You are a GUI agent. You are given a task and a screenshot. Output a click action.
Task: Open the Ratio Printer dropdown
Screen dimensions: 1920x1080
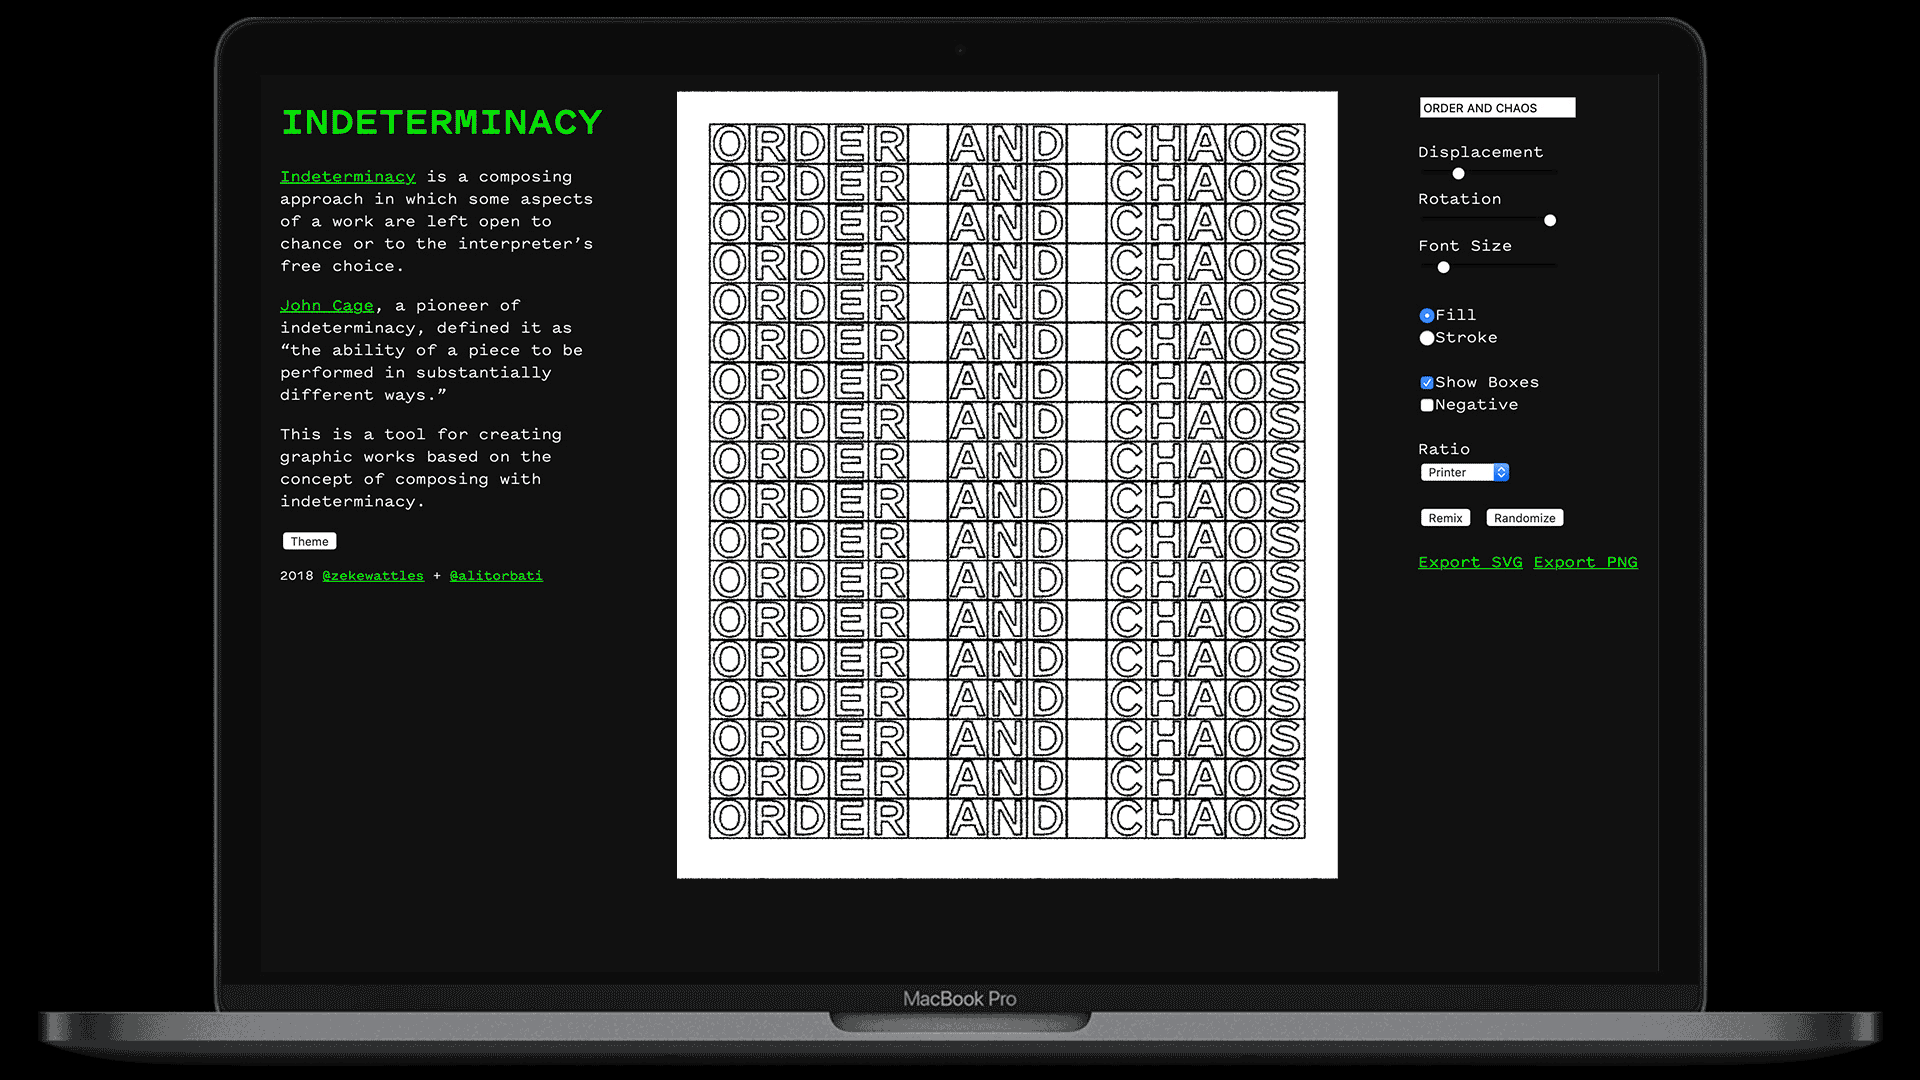(1465, 472)
